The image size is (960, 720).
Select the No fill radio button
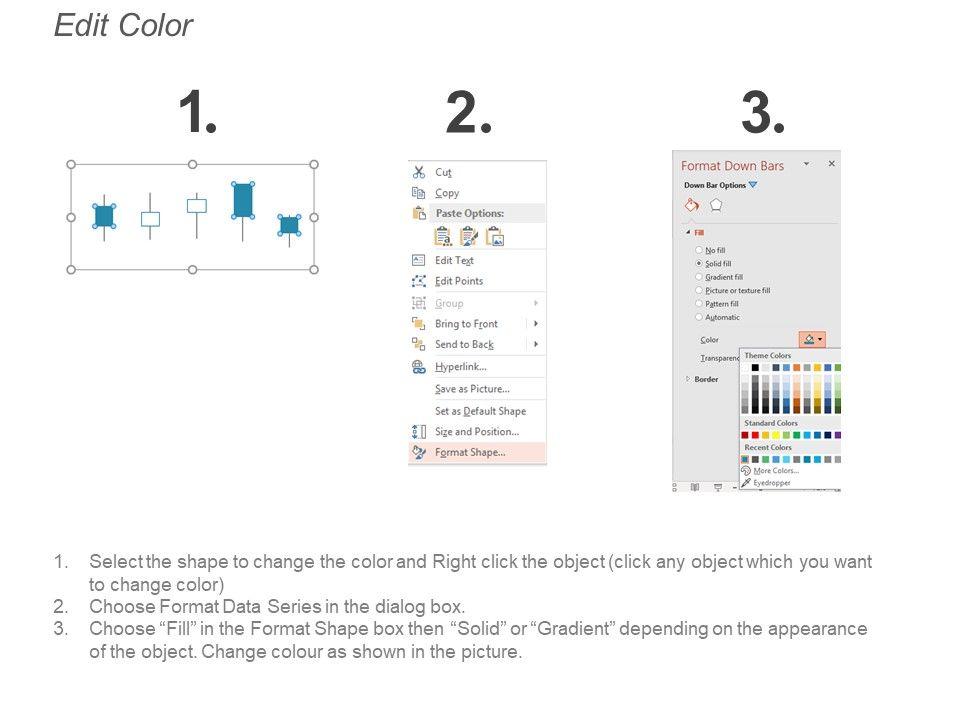698,250
